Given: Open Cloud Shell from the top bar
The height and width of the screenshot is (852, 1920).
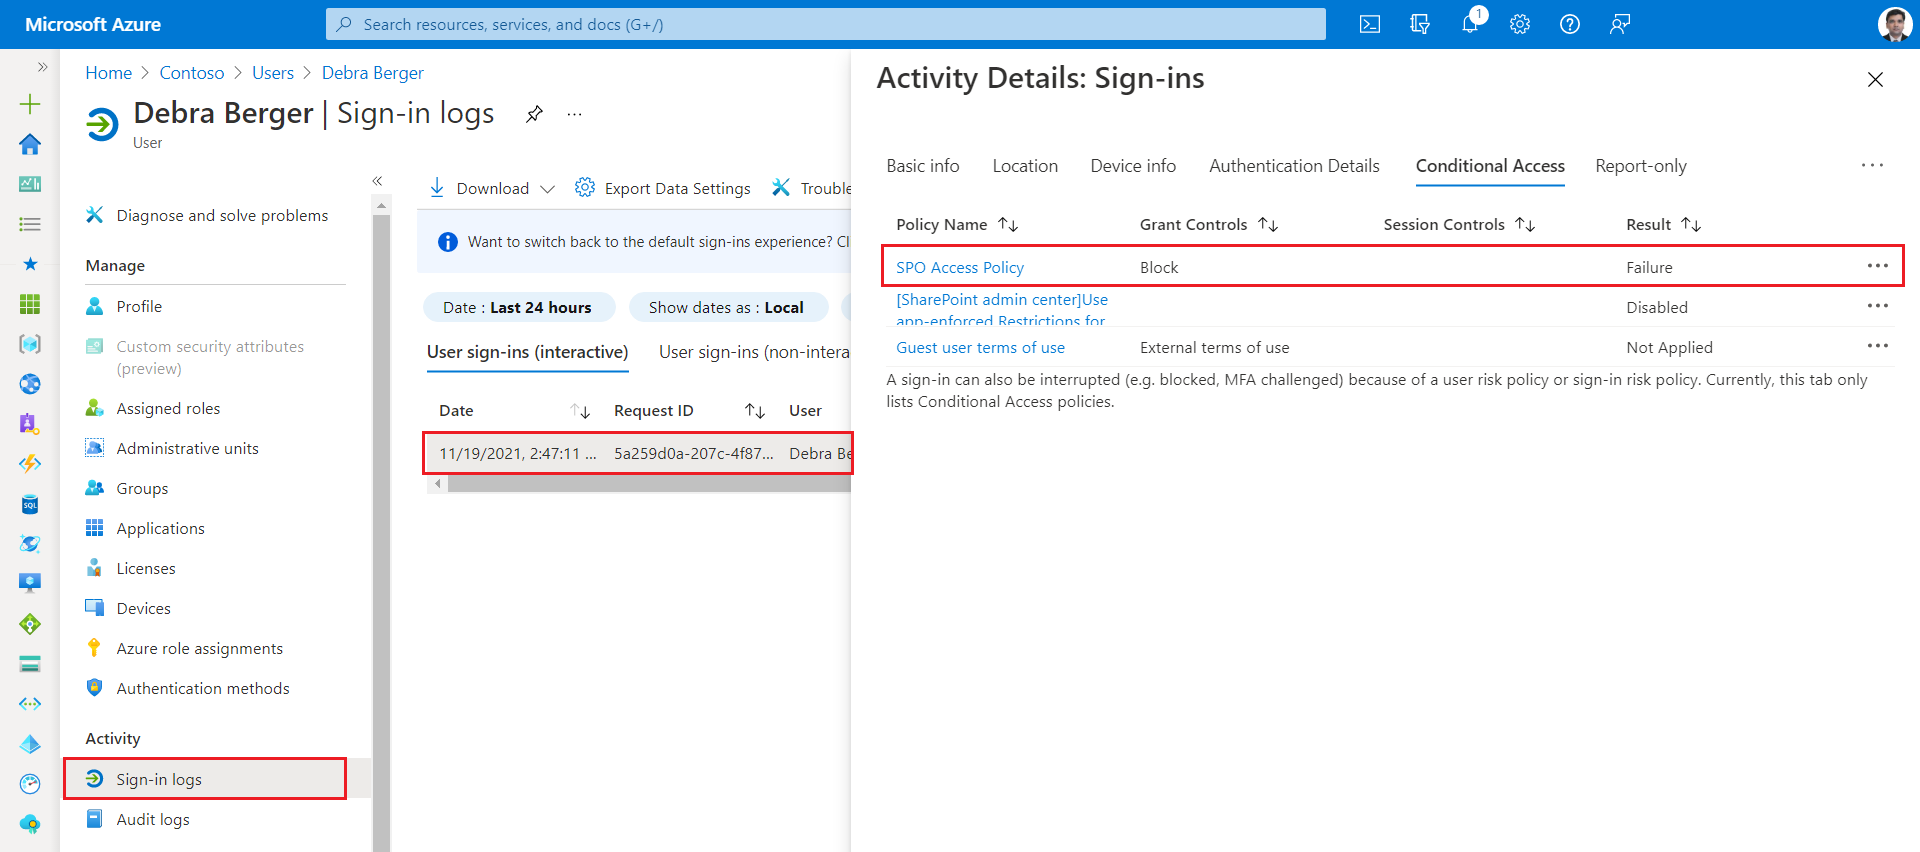Looking at the screenshot, I should [1369, 24].
